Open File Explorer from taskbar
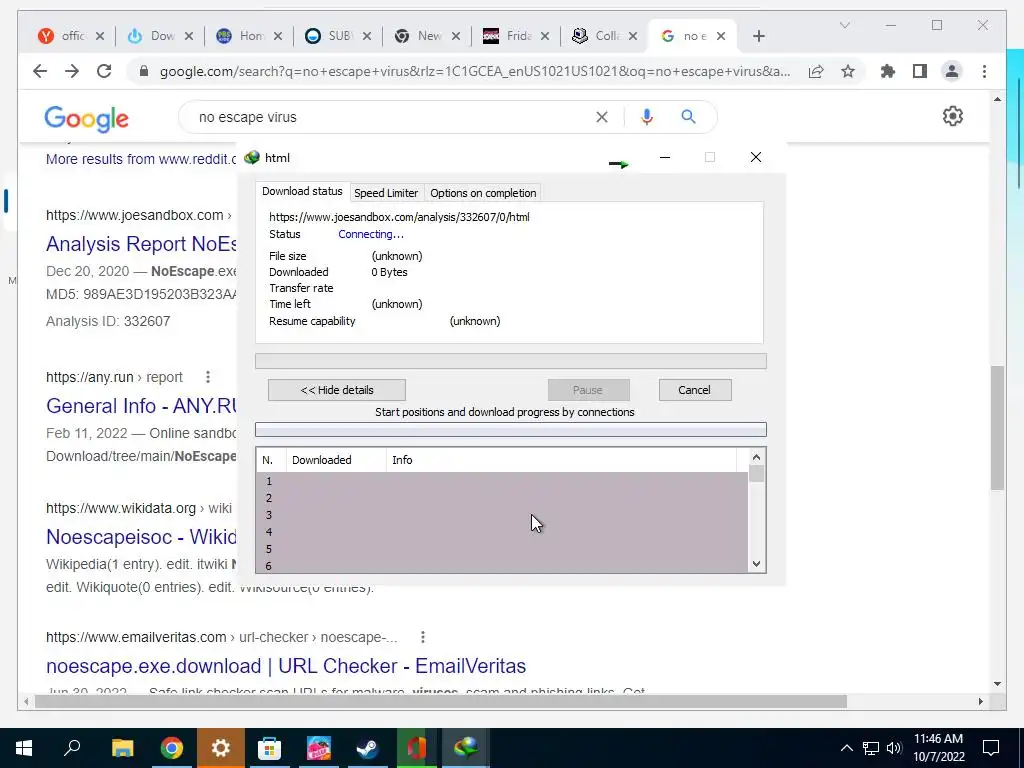 pos(122,748)
